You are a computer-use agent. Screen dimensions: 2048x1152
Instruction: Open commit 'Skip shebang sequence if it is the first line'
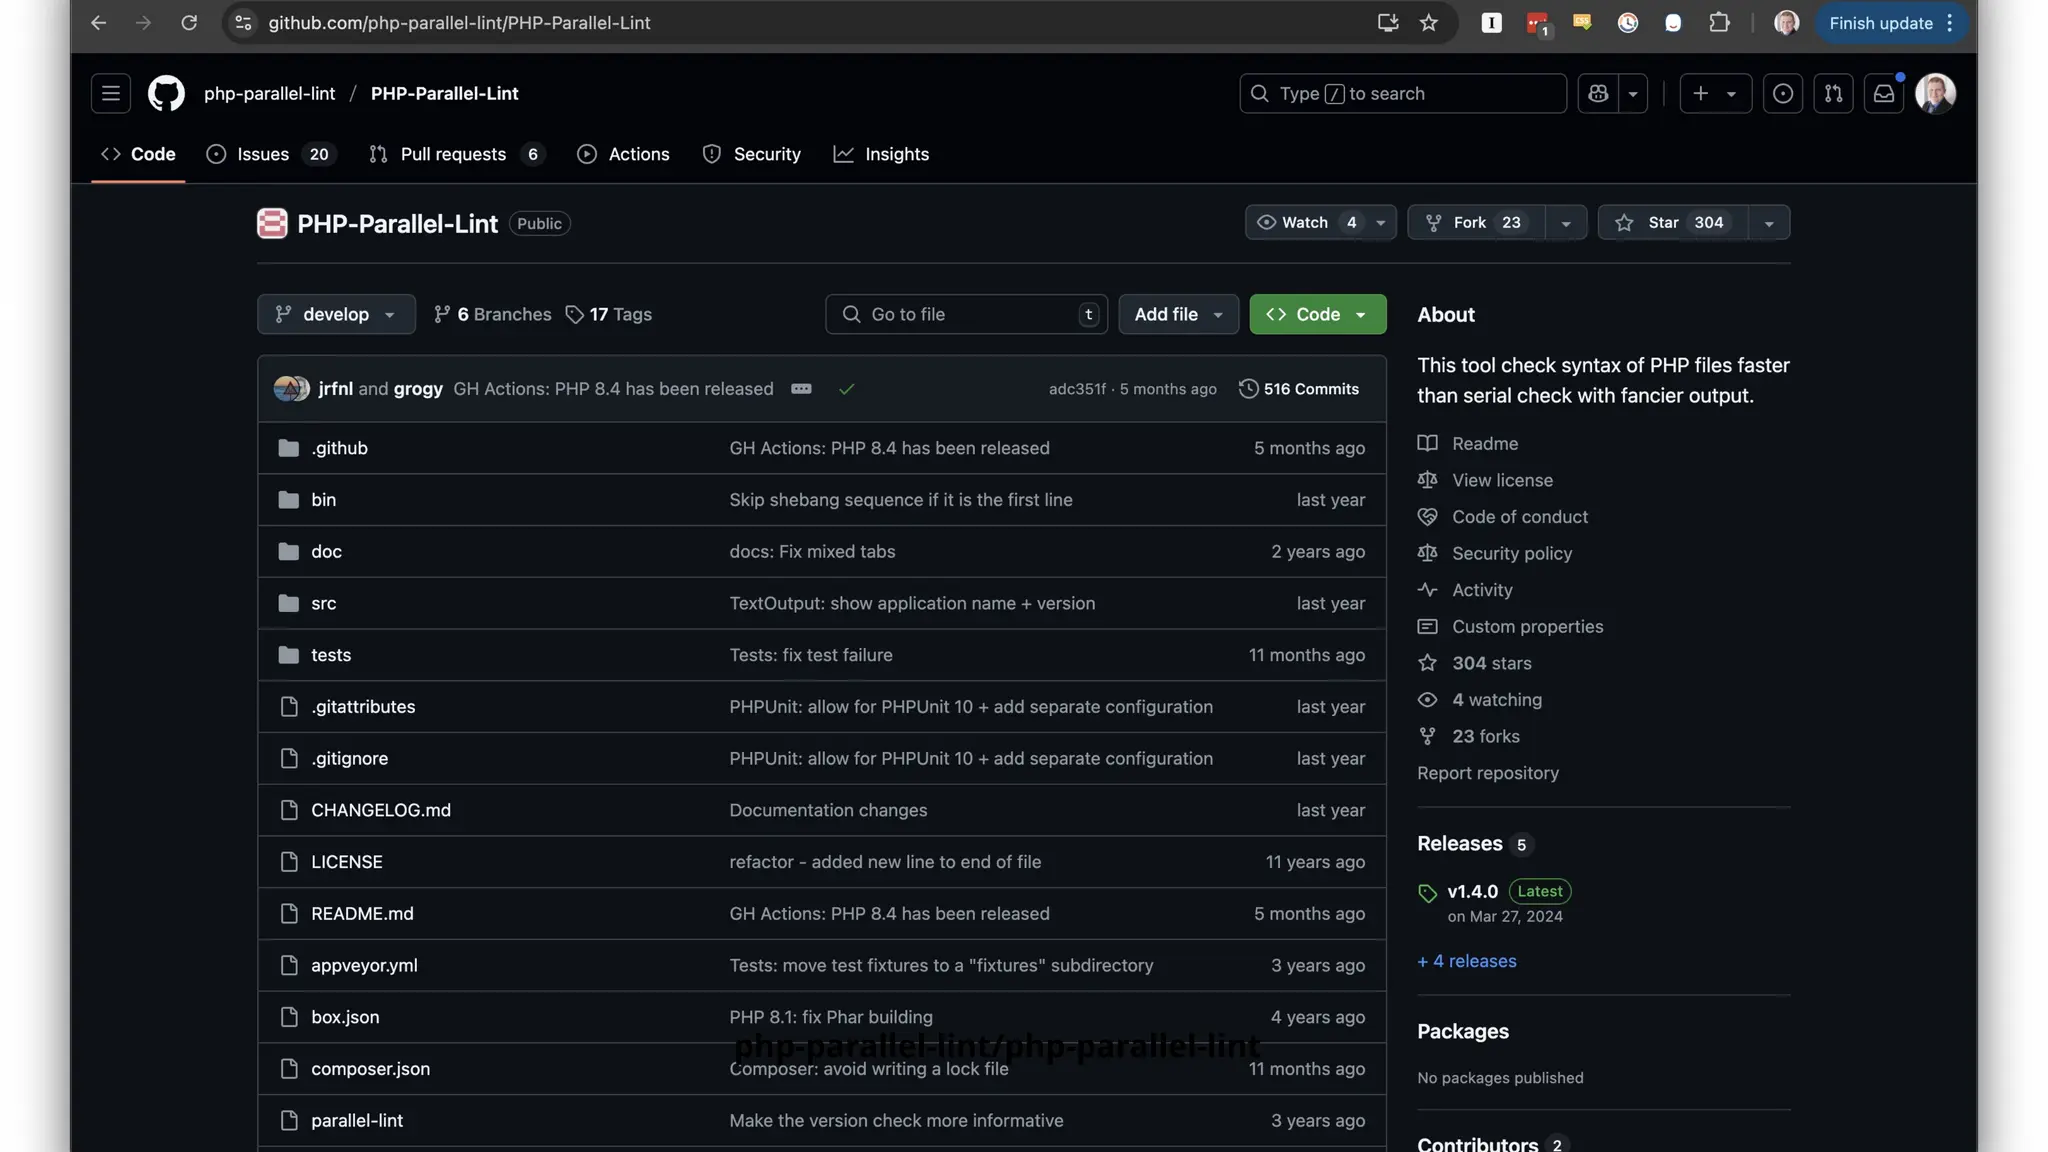pos(900,500)
